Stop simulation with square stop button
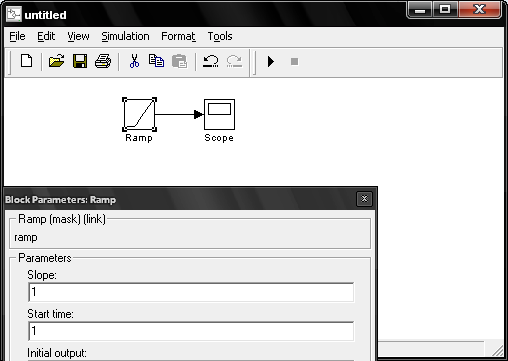 point(294,62)
